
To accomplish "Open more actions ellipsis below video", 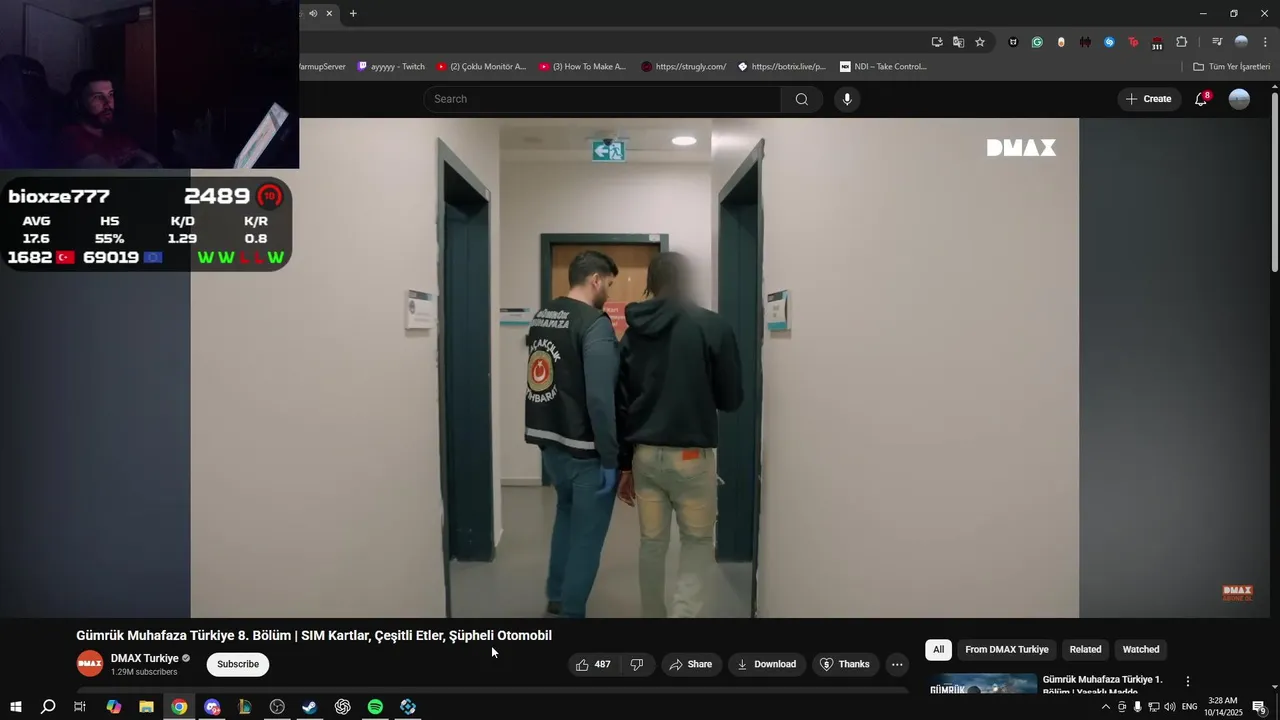I will click(x=897, y=664).
